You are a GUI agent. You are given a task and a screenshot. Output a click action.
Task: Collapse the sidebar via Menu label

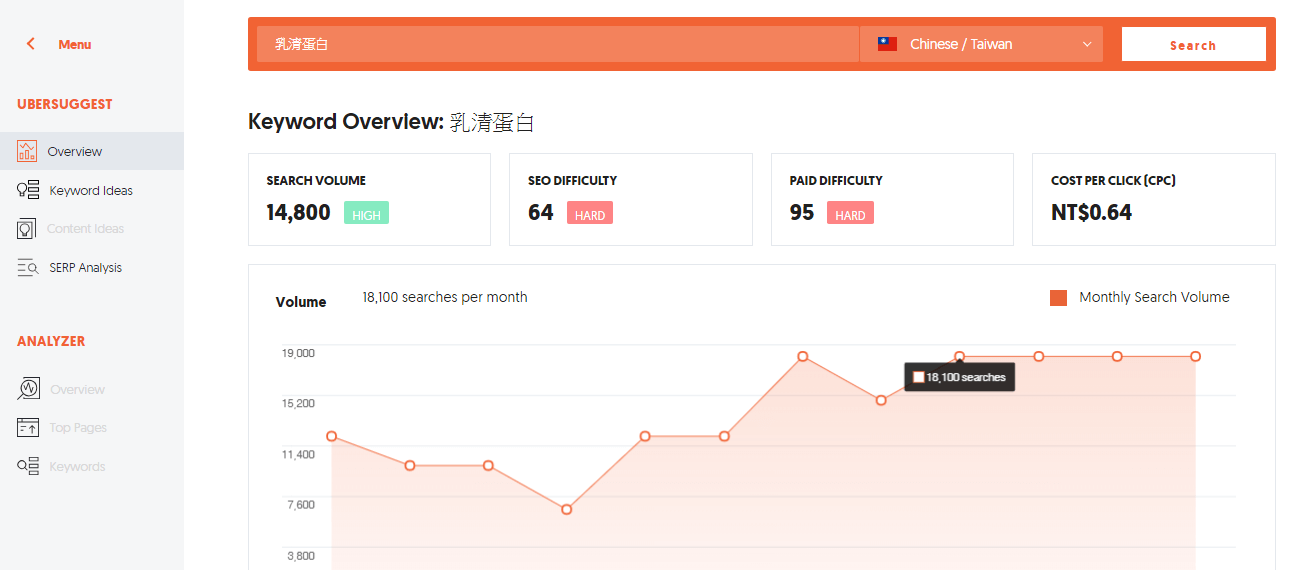(x=75, y=44)
